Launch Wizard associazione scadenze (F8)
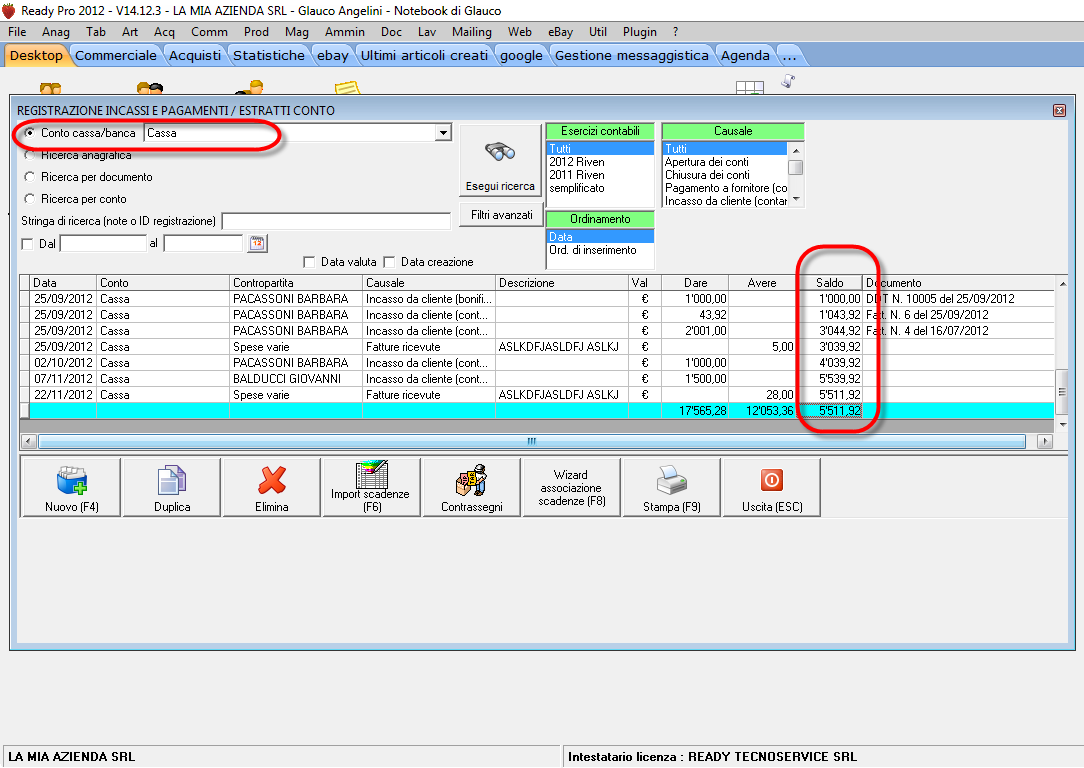 tap(571, 487)
